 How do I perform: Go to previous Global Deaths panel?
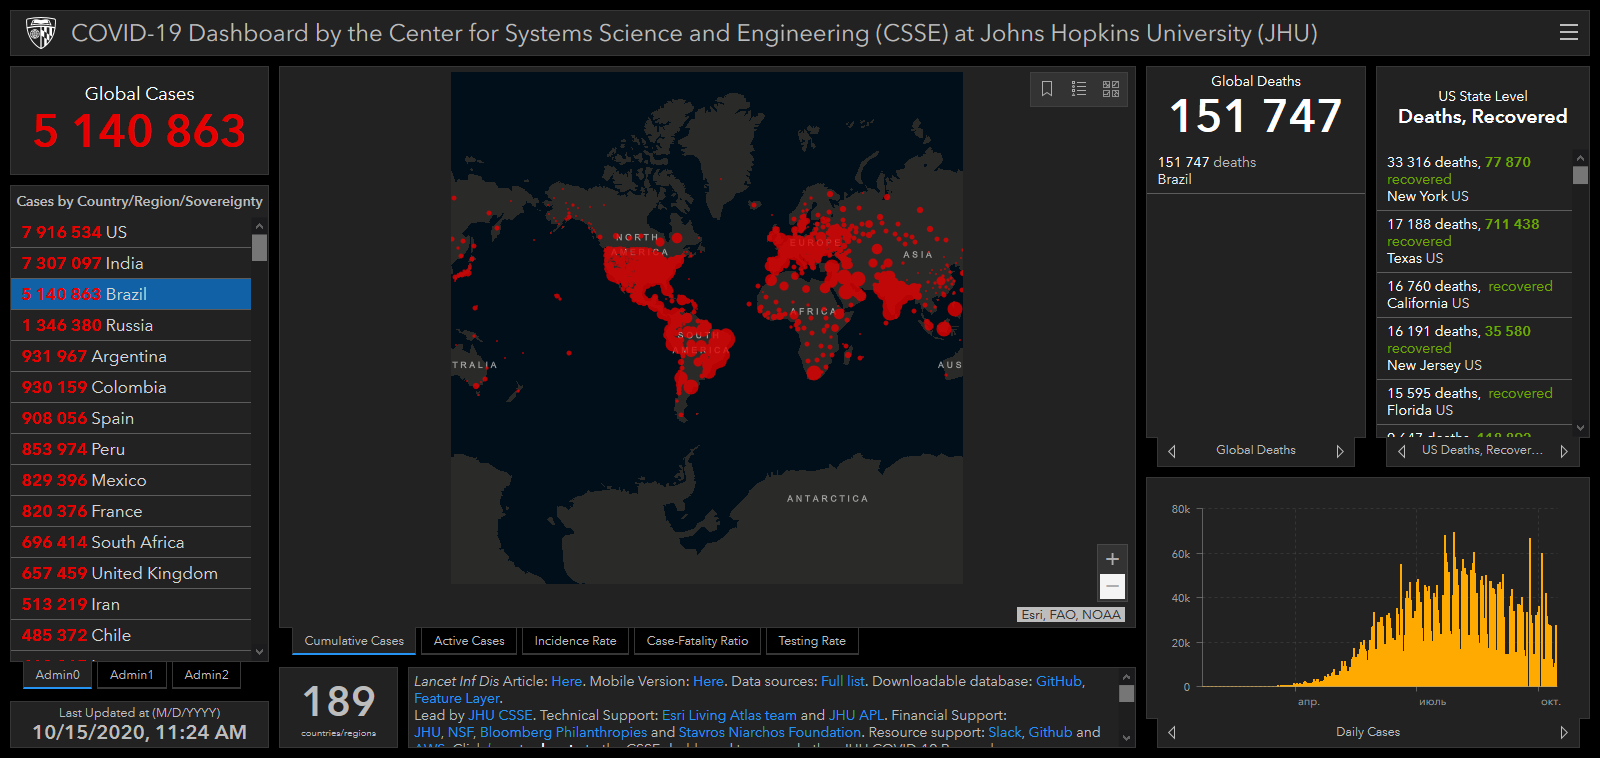[1172, 451]
